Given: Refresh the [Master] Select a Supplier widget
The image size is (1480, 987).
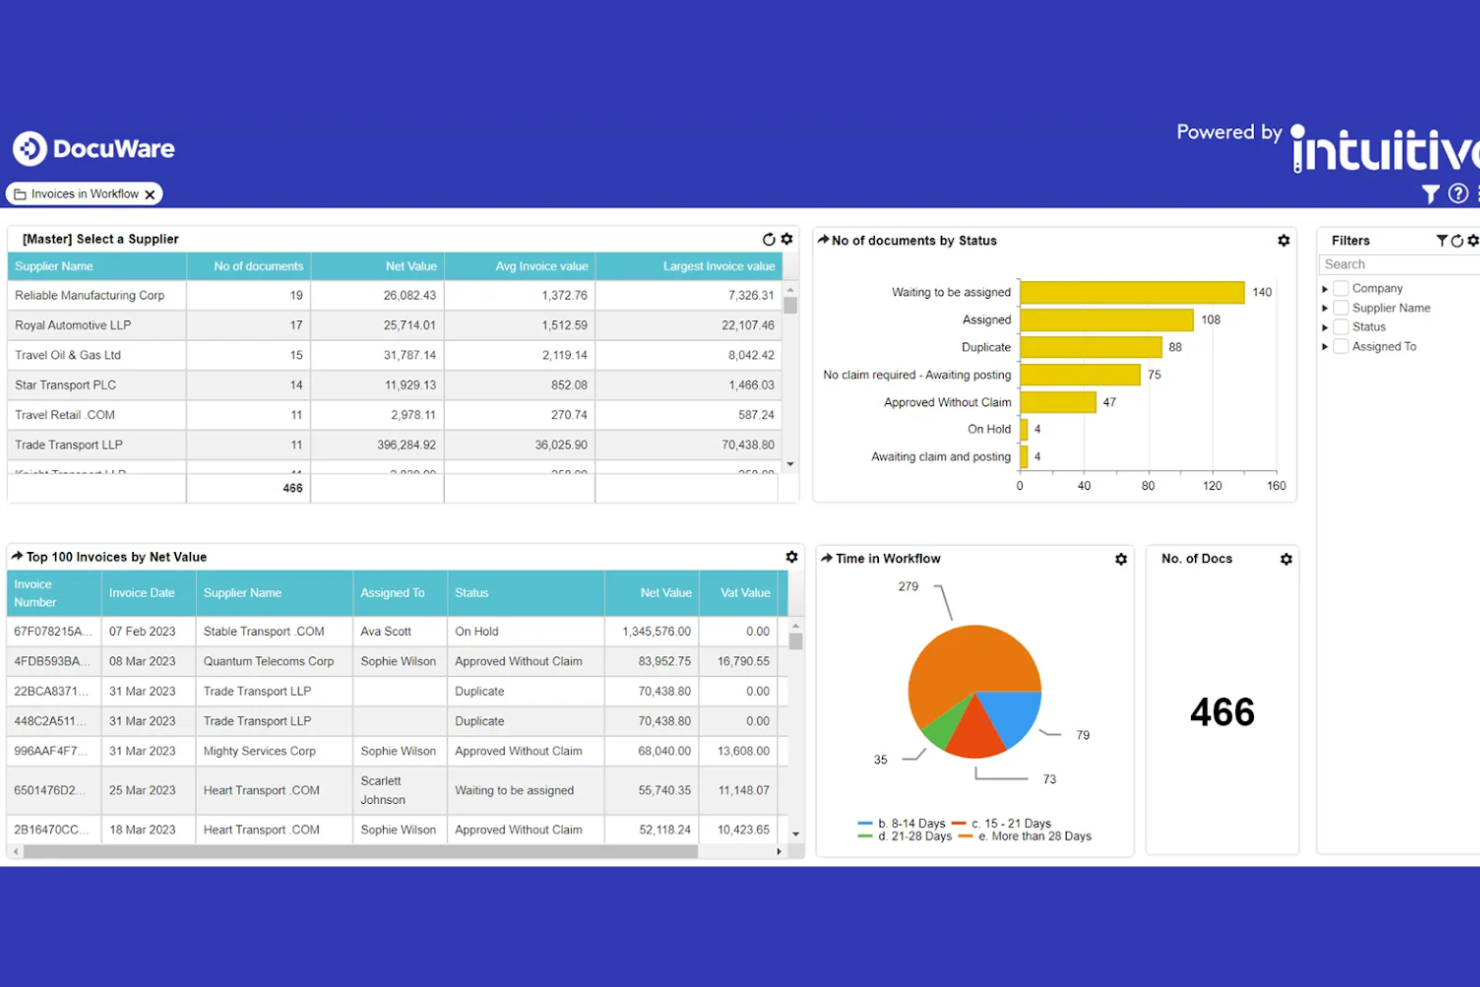Looking at the screenshot, I should click(769, 239).
